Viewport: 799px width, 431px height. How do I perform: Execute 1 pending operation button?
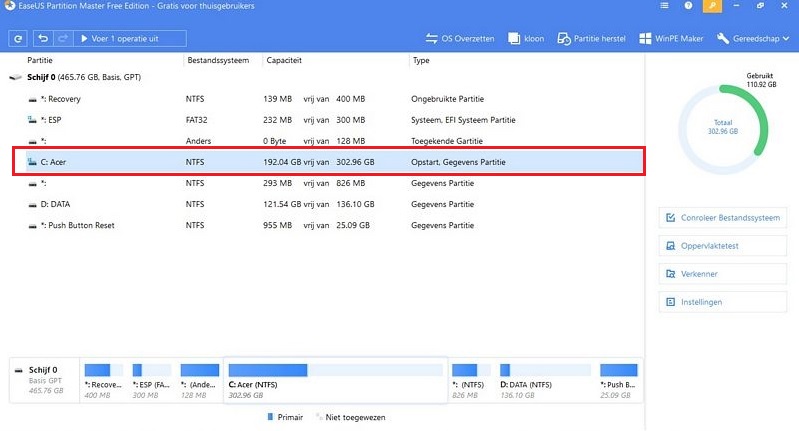pos(130,39)
